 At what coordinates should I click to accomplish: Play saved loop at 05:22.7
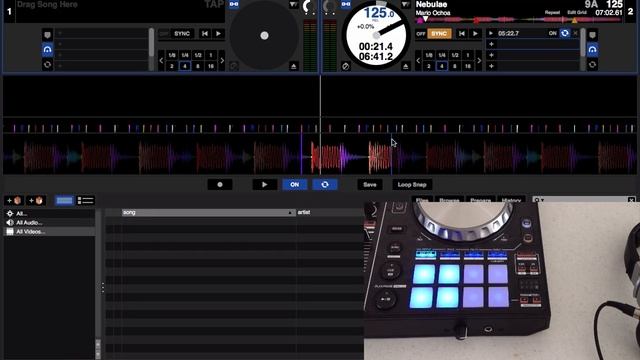[491, 33]
